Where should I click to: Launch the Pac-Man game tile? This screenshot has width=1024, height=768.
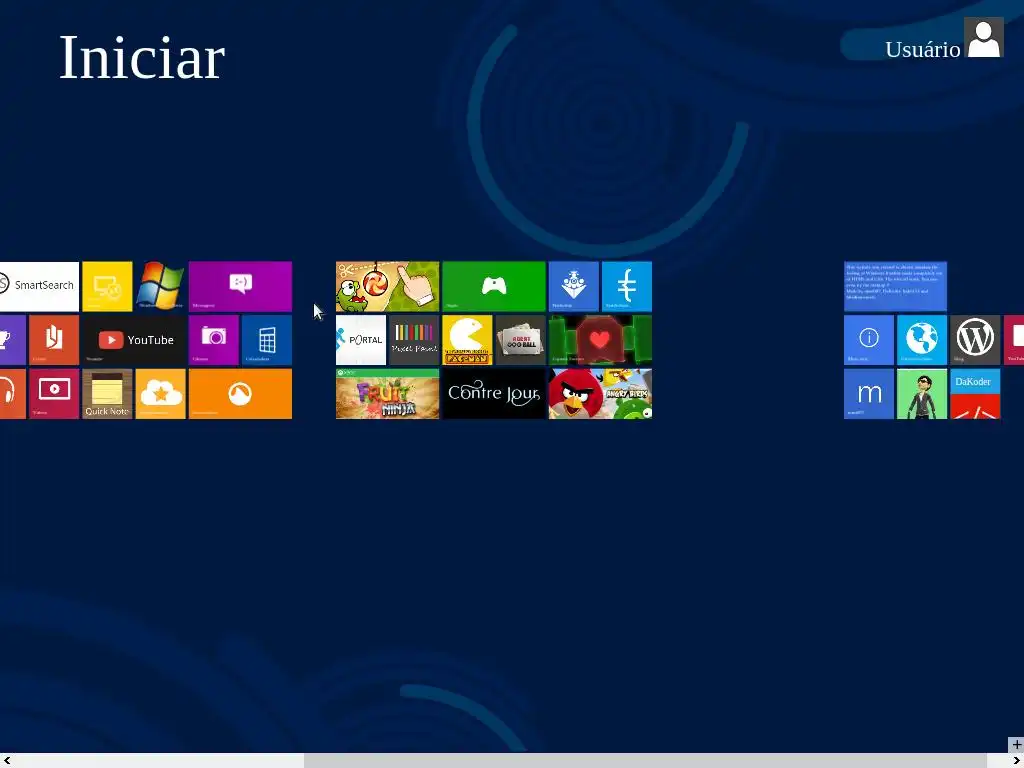(468, 340)
